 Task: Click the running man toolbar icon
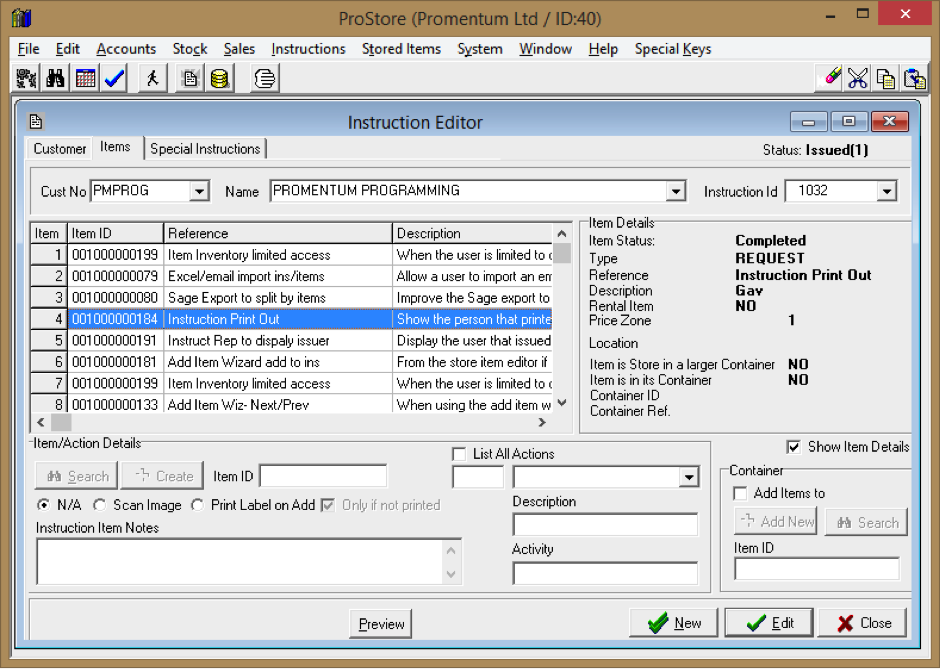coord(152,78)
